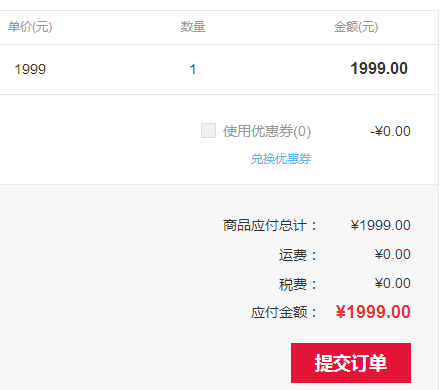Click the 应付金额 label
Image resolution: width=447 pixels, height=390 pixels.
pos(284,313)
